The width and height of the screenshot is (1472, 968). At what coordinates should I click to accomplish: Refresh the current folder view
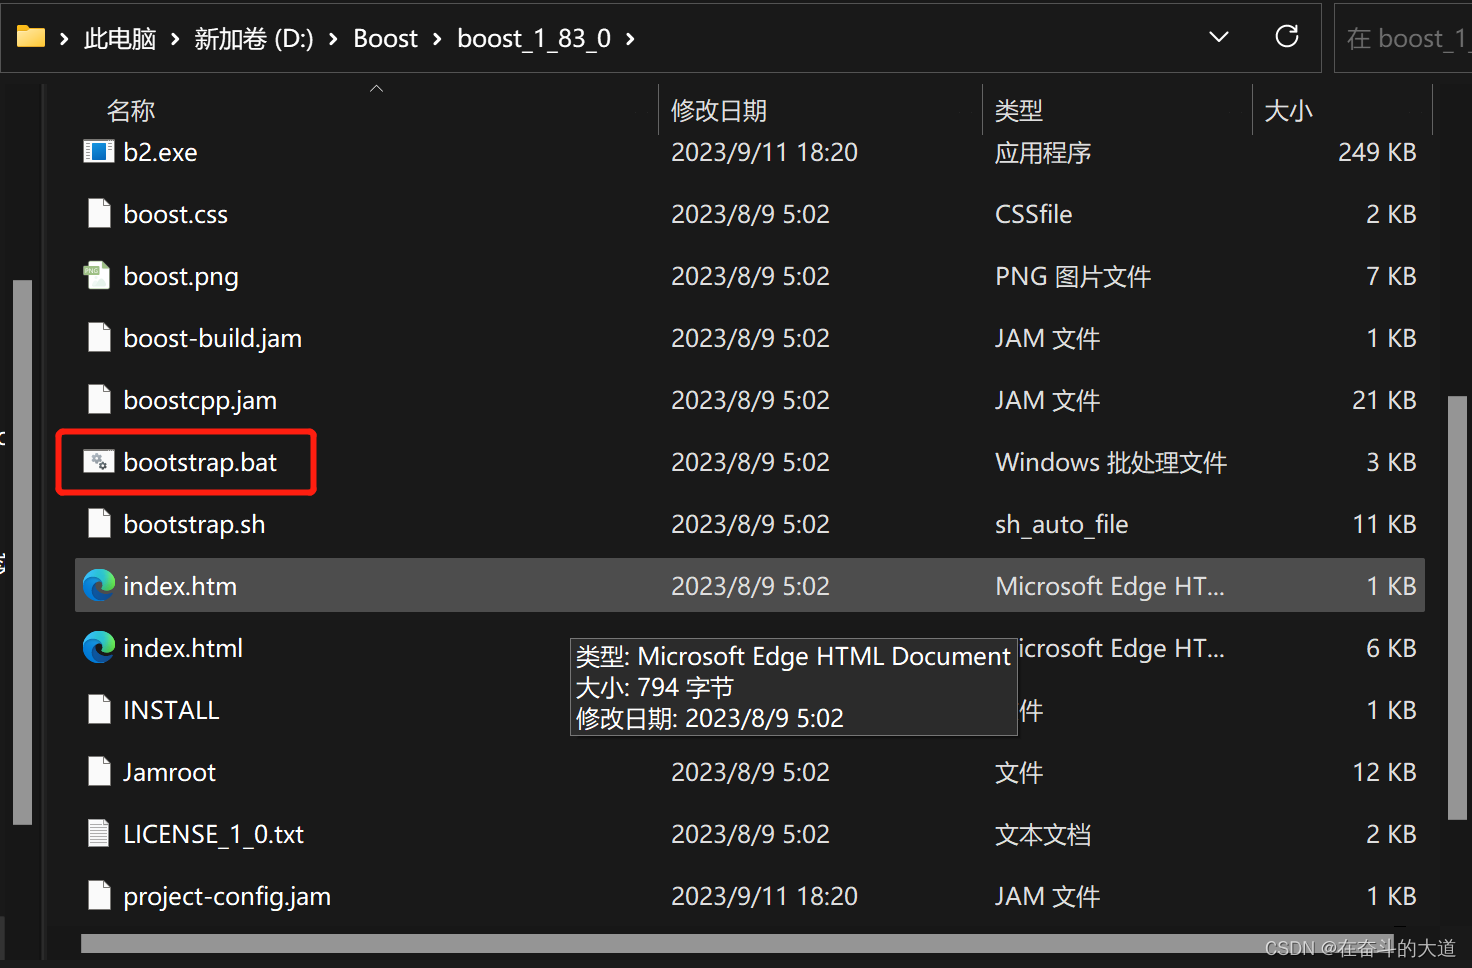point(1287,37)
